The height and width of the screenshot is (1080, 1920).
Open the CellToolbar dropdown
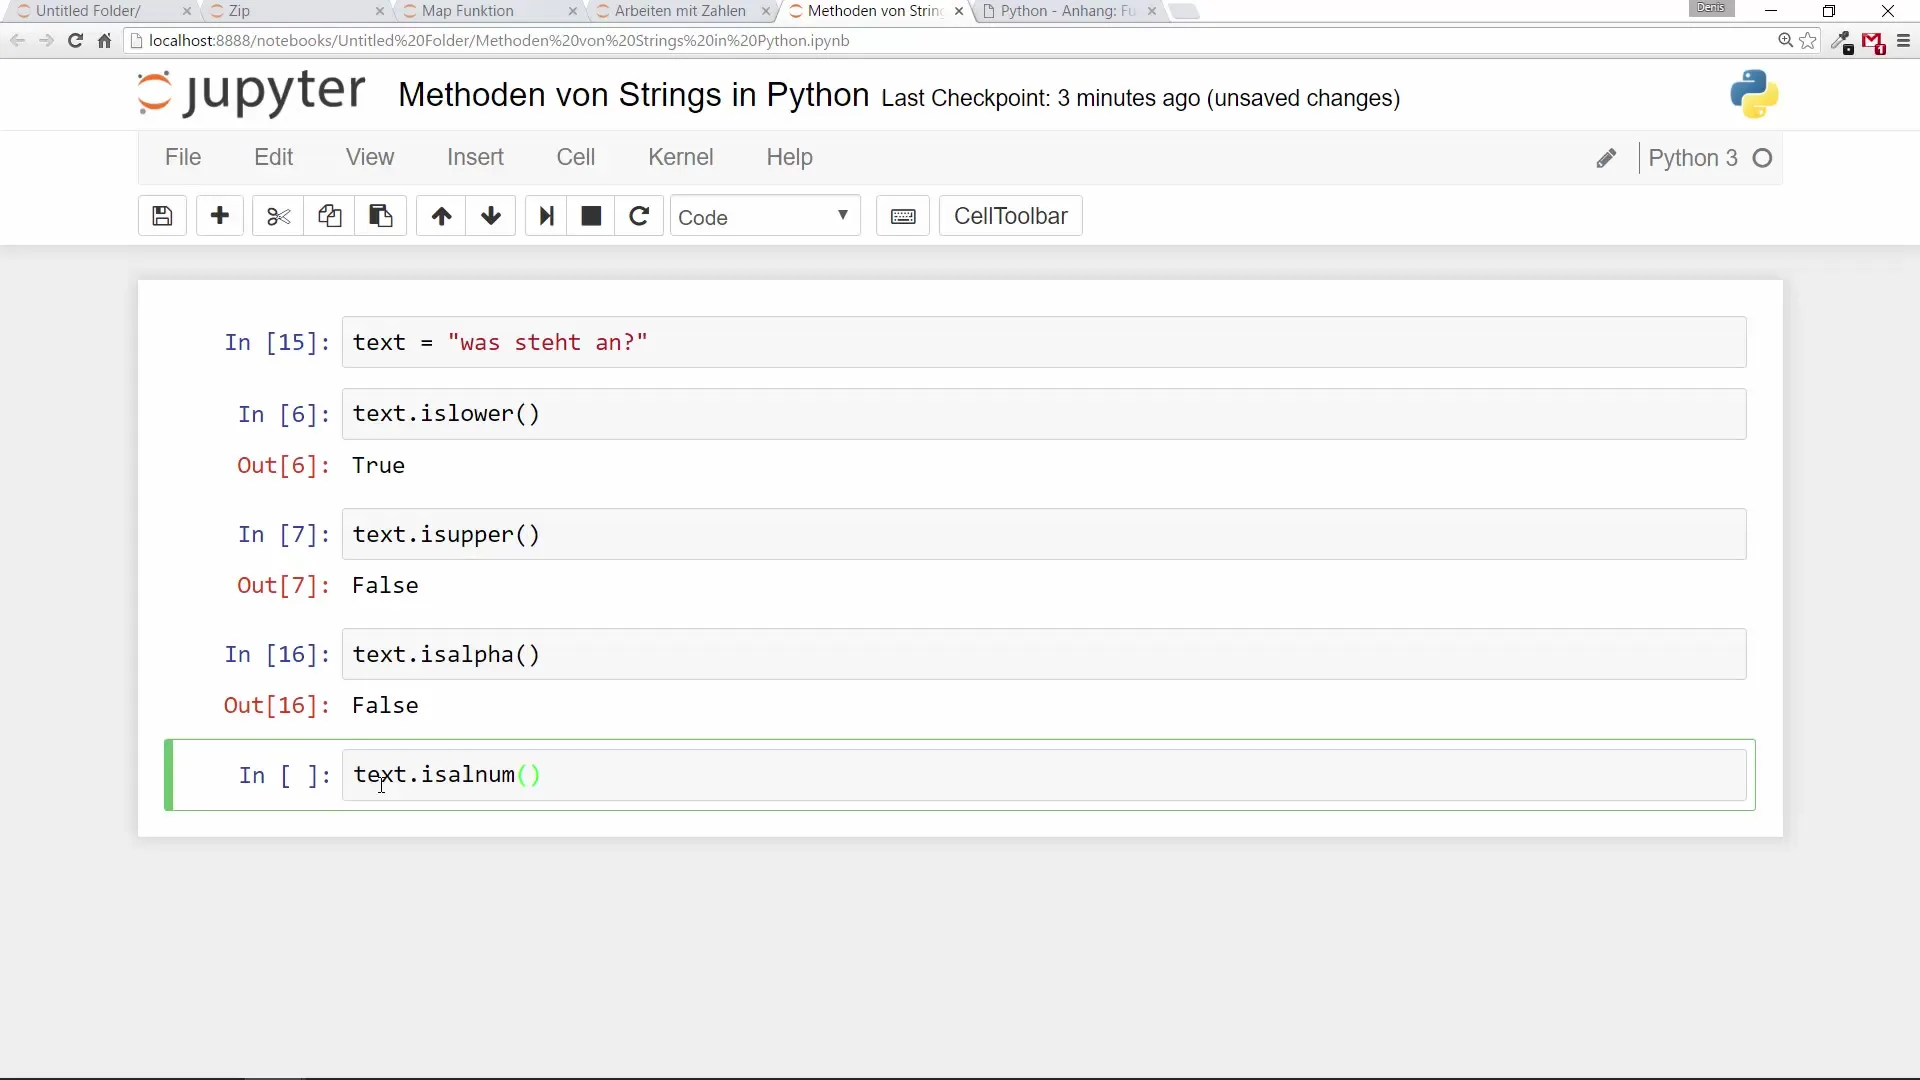pos(1010,216)
